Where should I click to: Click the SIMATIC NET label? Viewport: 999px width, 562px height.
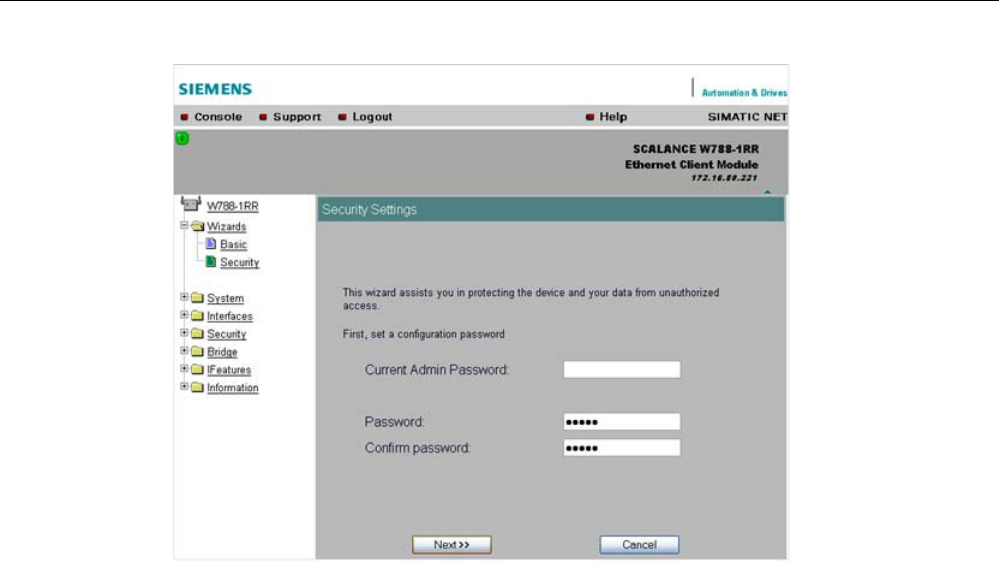click(x=747, y=117)
